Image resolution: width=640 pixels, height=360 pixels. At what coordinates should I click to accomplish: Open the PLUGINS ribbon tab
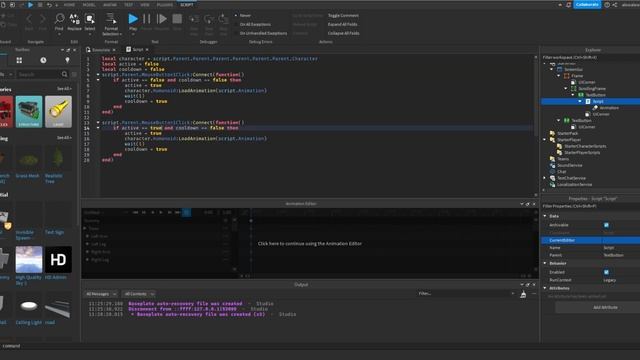165,4
